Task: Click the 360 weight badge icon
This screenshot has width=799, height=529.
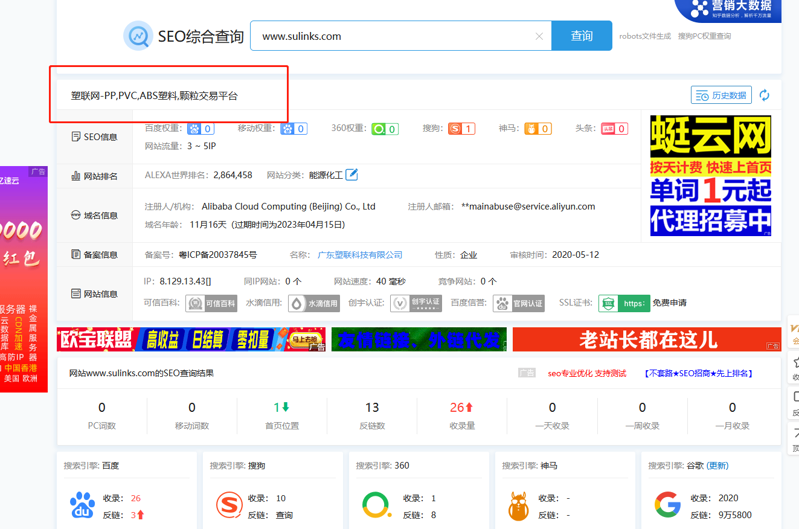Action: click(385, 129)
